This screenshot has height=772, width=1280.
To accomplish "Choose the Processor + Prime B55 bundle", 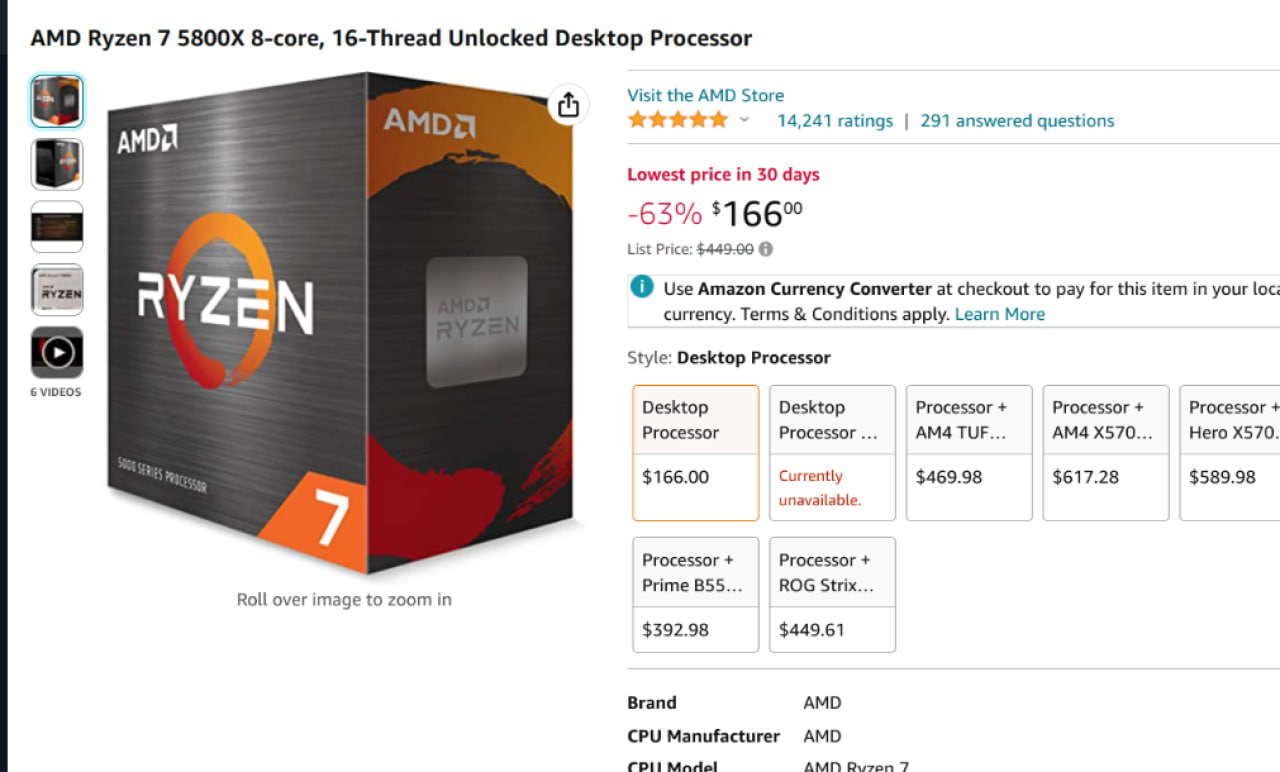I will pos(695,595).
